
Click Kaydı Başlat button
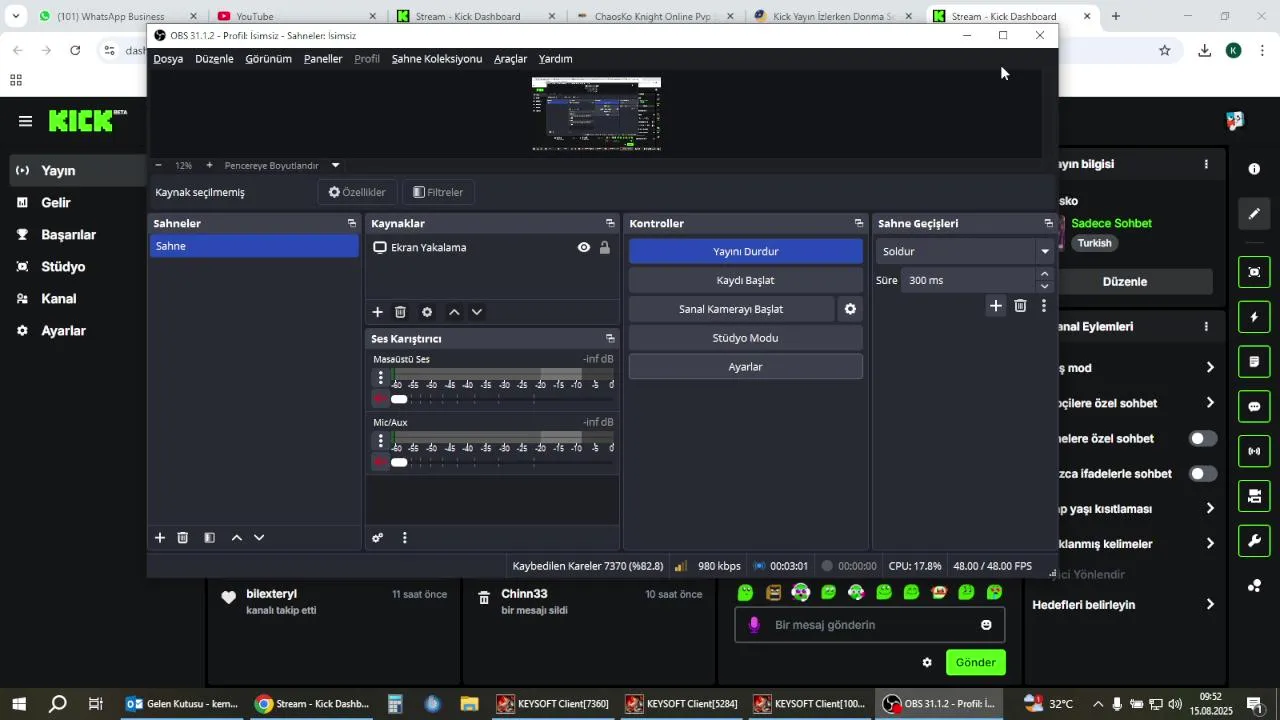tap(746, 281)
